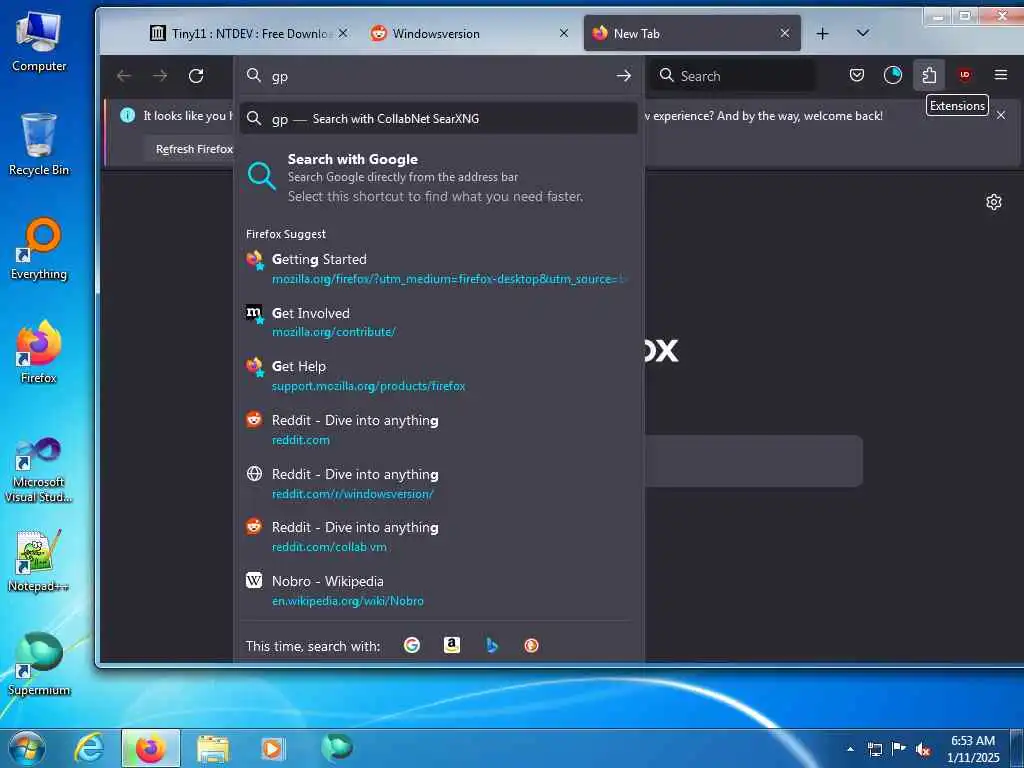
Task: Search this time with Amazon icon
Action: [452, 645]
